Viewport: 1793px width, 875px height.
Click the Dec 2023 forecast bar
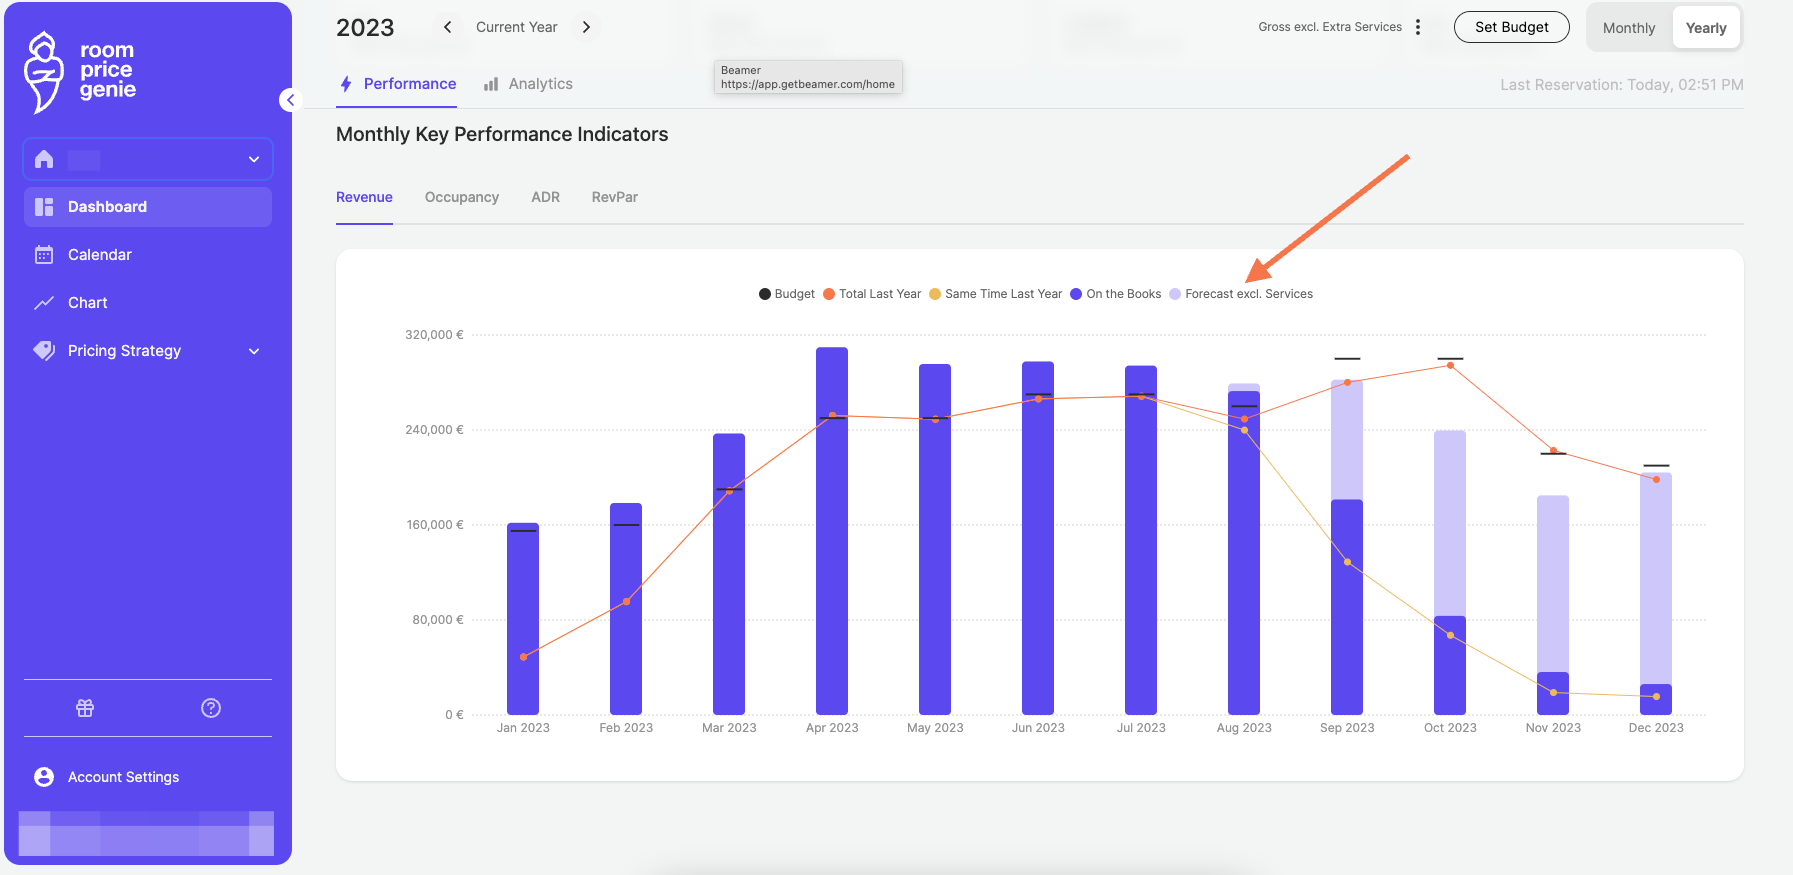coord(1656,579)
